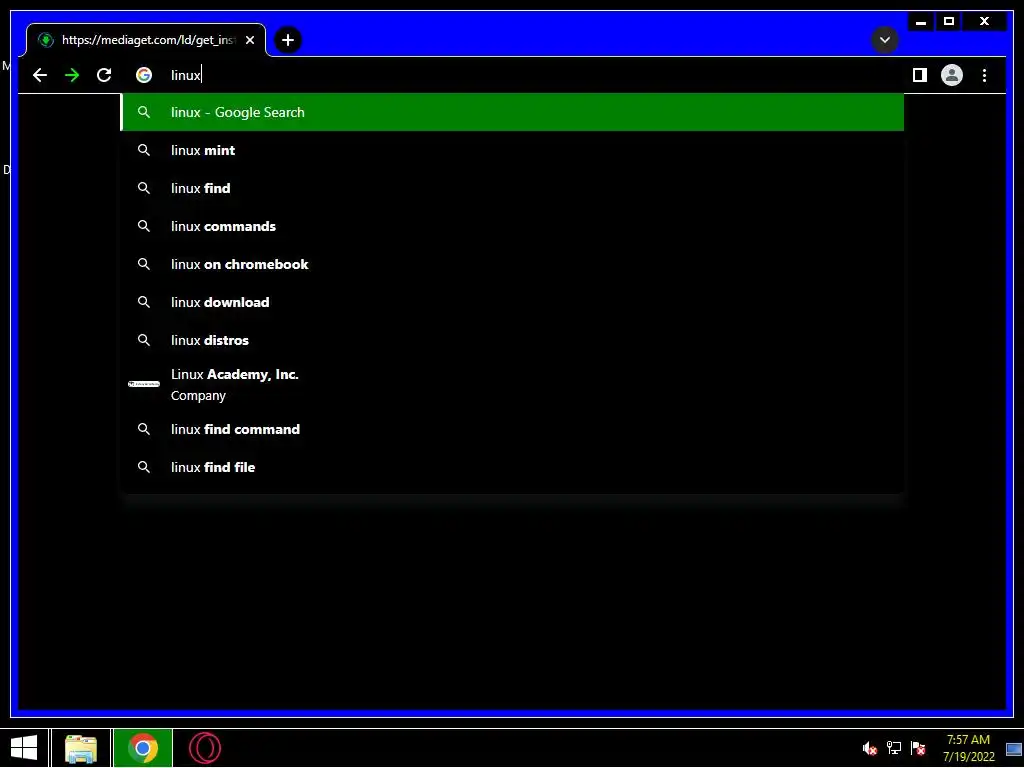Viewport: 1024px width, 768px height.
Task: Click search icon beside 'linux commands'
Action: coord(144,226)
